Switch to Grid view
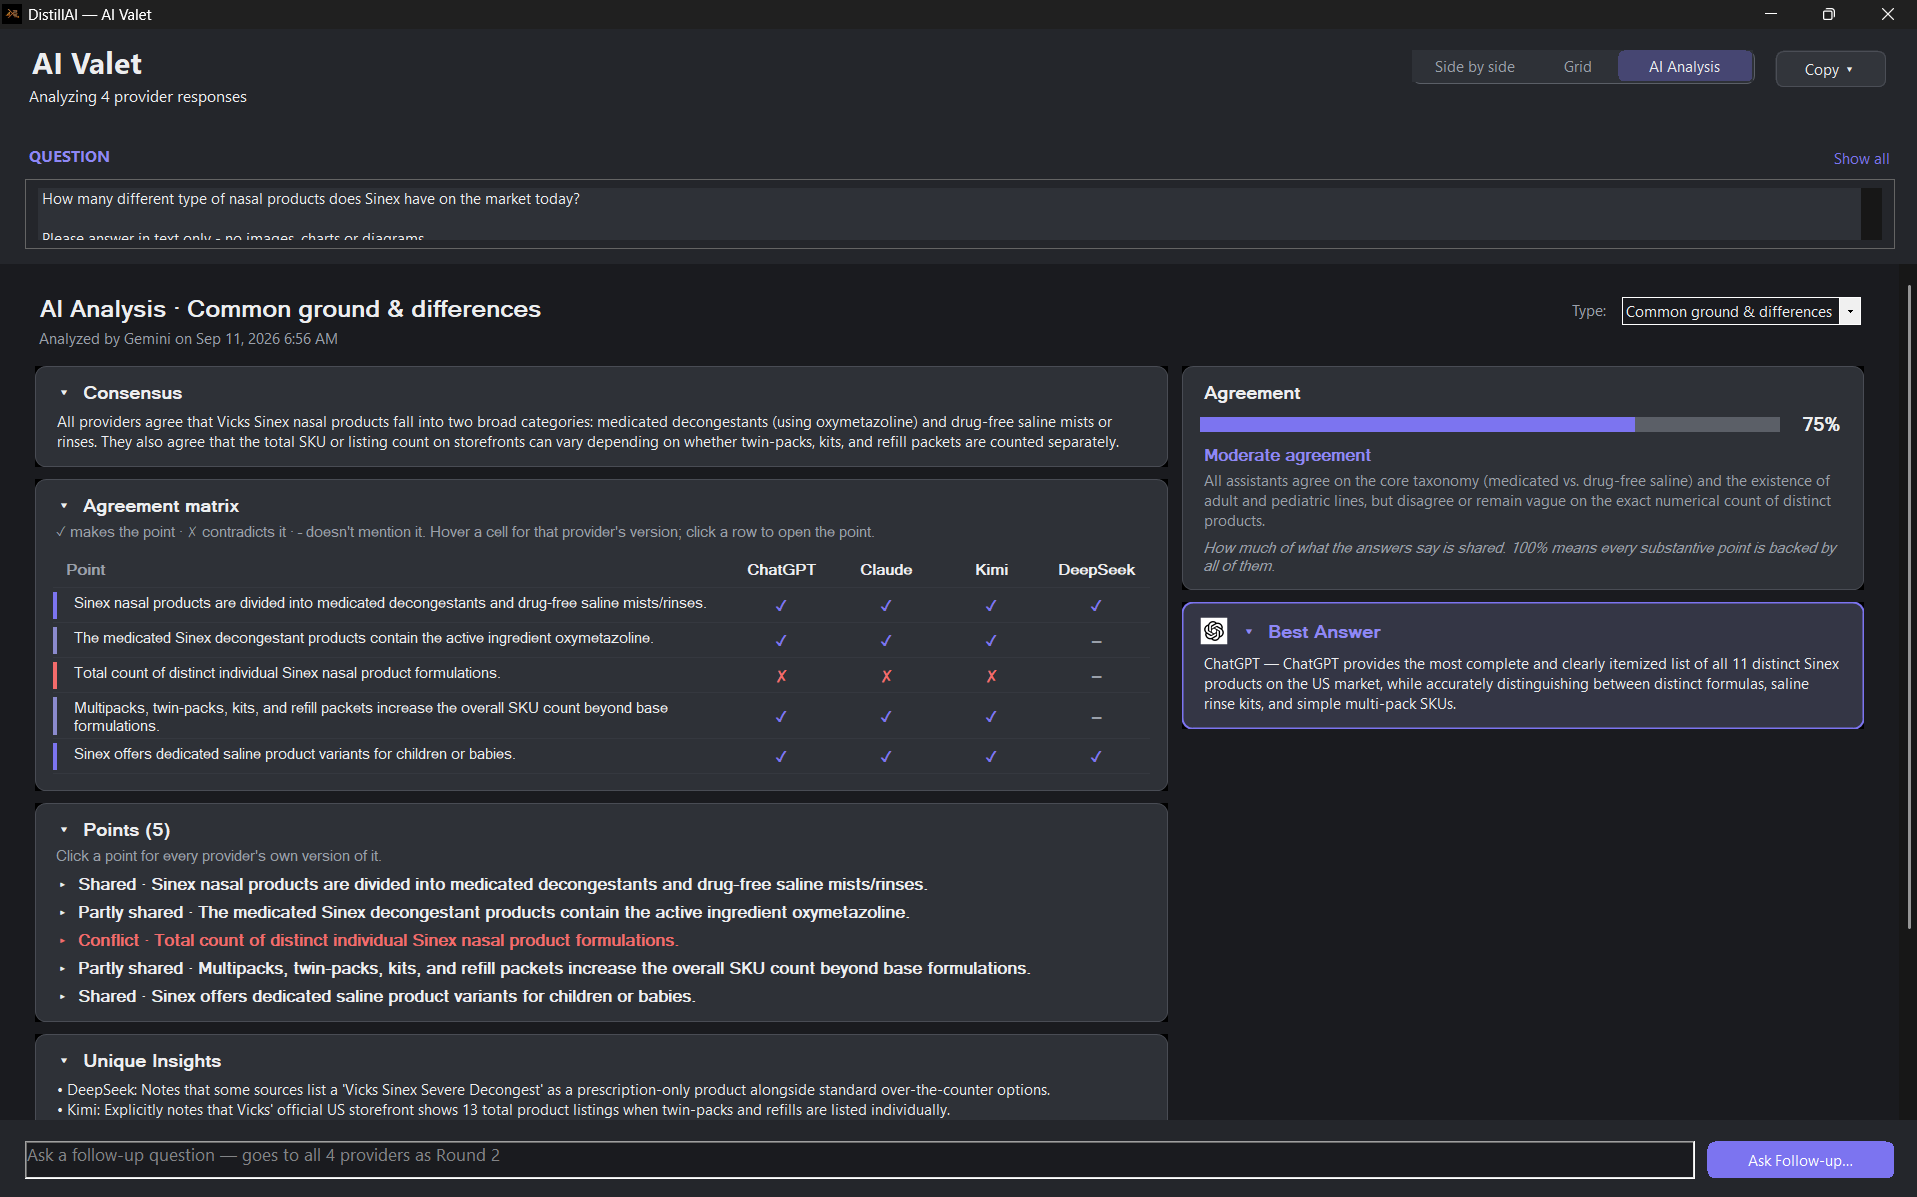Viewport: 1917px width, 1197px height. (1577, 67)
